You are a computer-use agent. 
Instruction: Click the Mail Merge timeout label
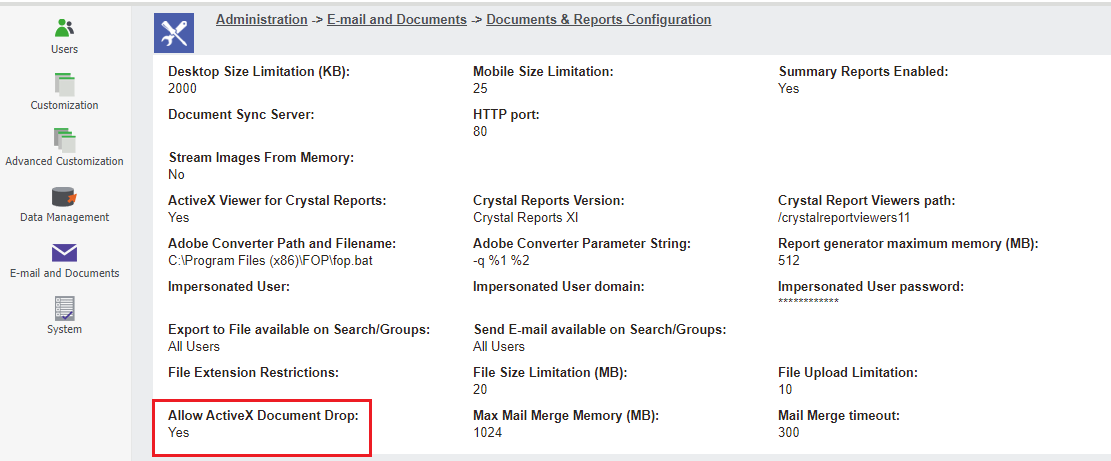tap(839, 416)
